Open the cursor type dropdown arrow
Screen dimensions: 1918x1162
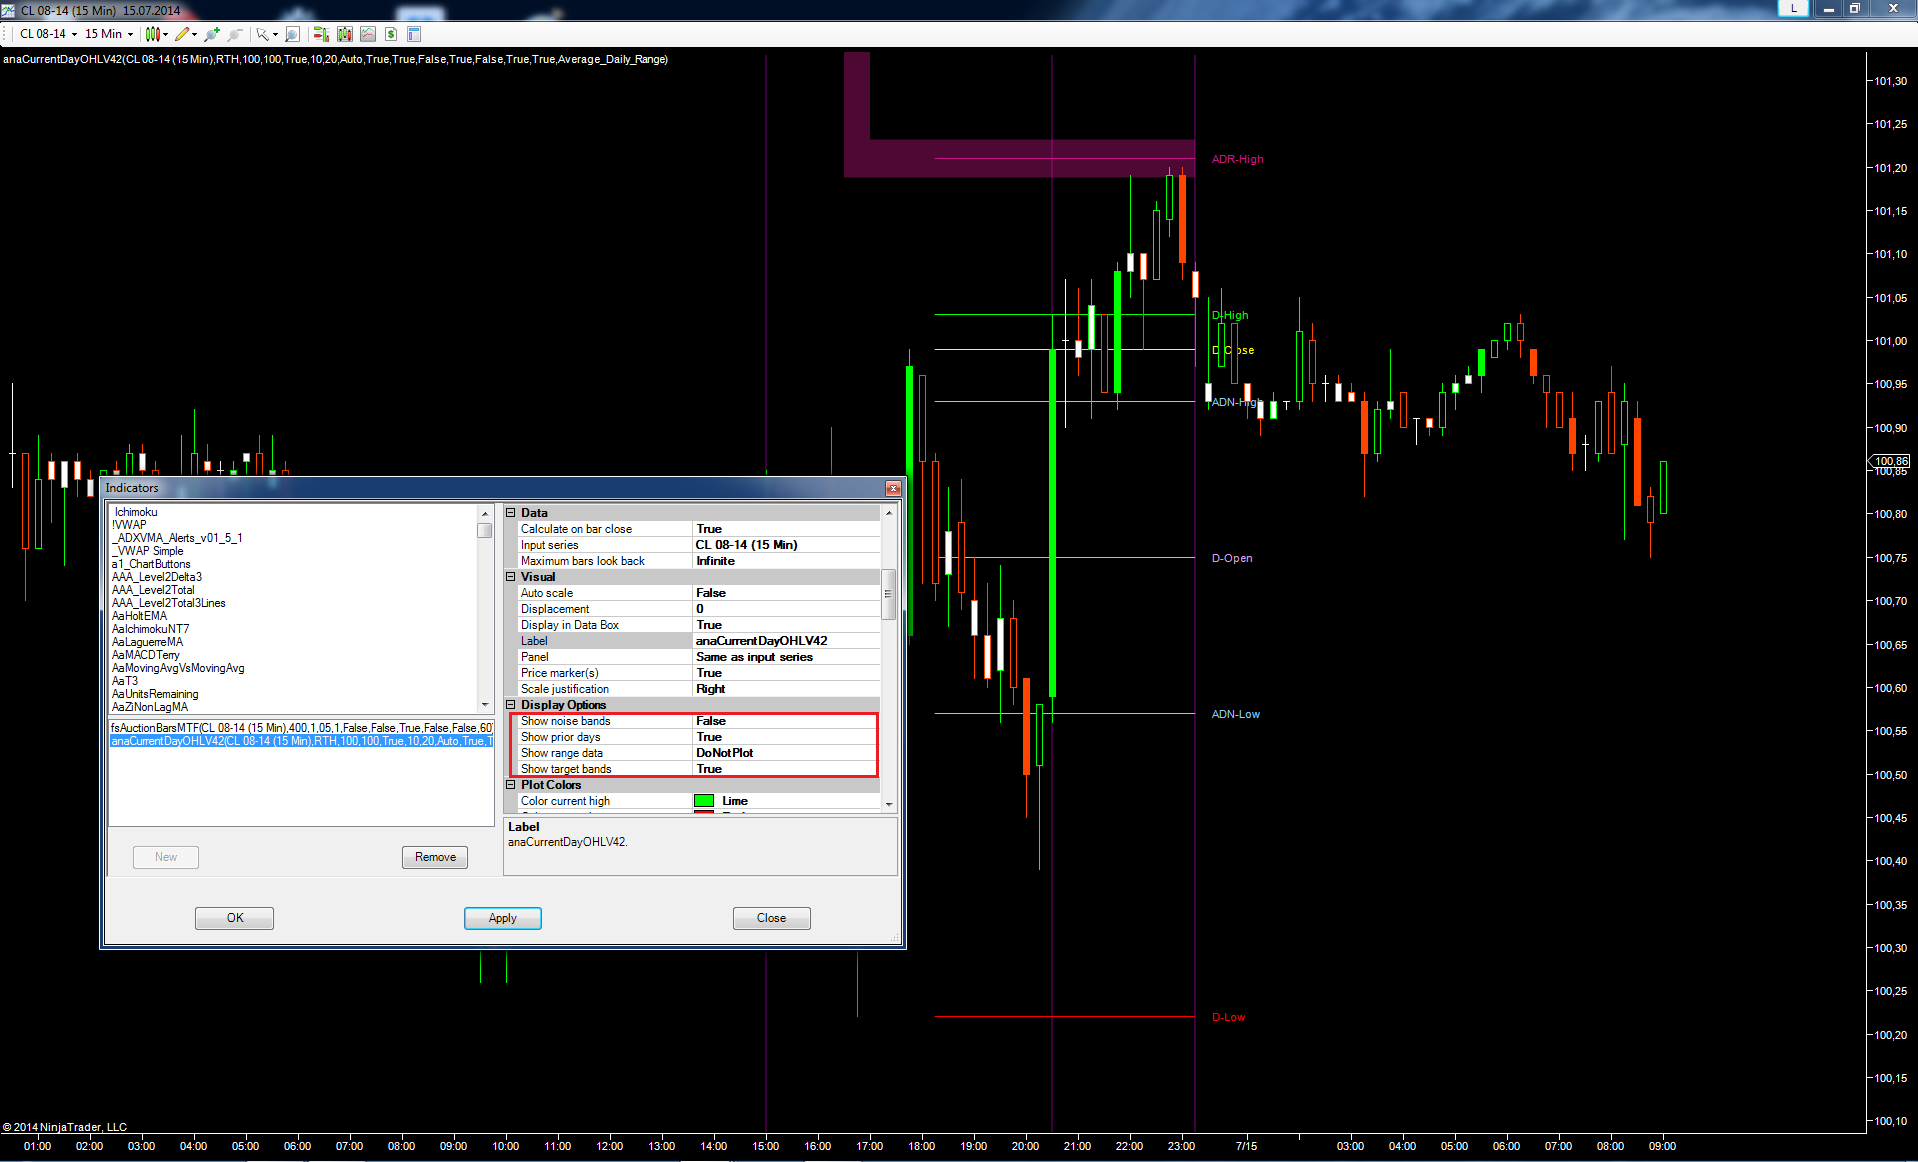click(x=275, y=34)
